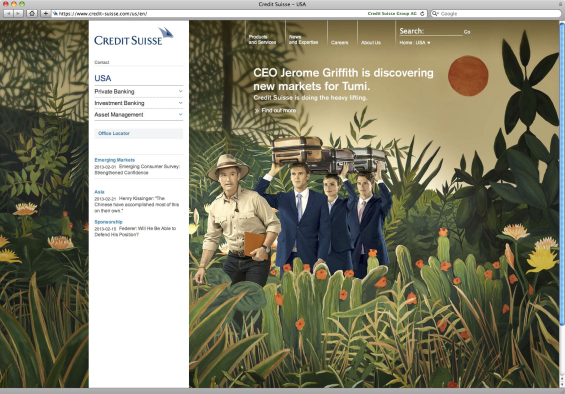This screenshot has height=394, width=565.
Task: Open the Google search magnifier menu
Action: click(435, 13)
